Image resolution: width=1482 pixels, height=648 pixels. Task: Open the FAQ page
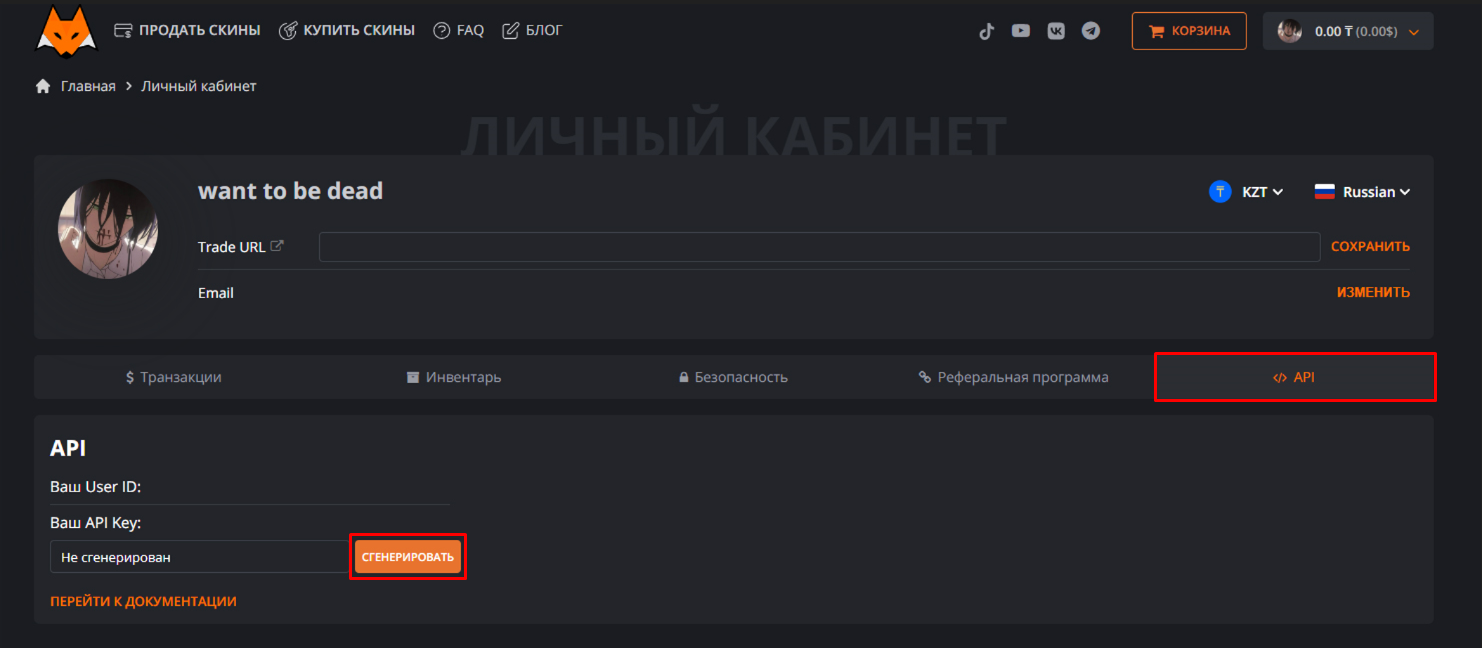pyautogui.click(x=458, y=30)
